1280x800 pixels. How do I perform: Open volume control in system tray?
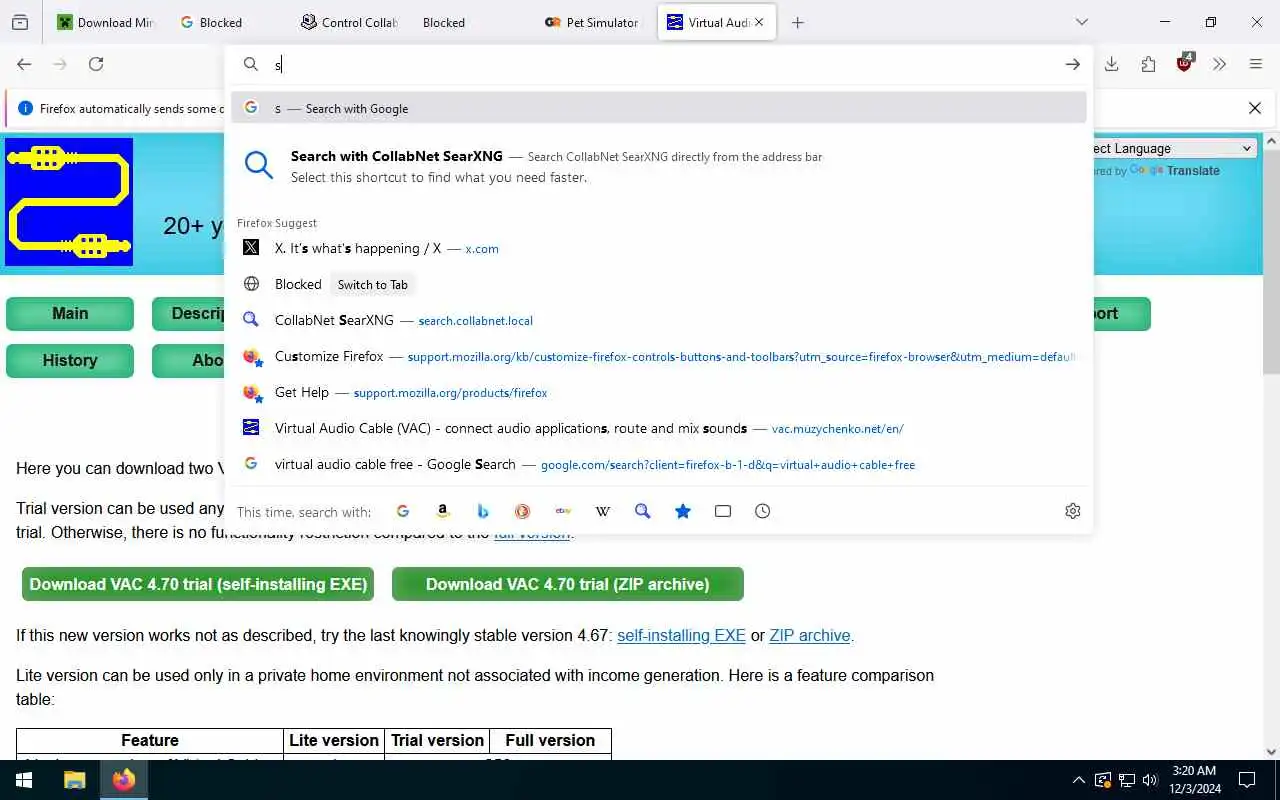click(1150, 780)
